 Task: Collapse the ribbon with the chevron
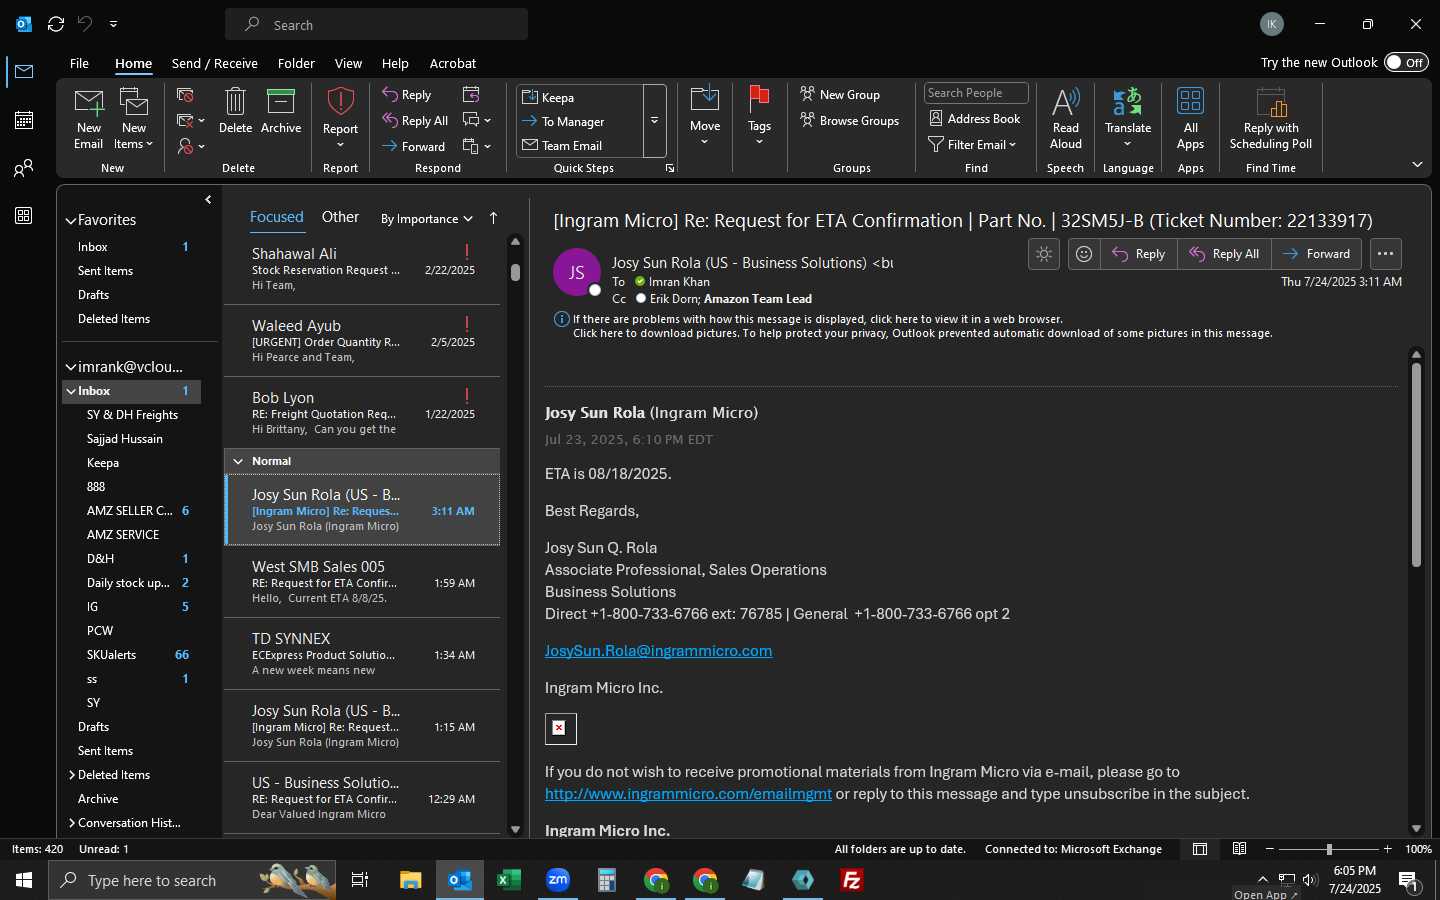pyautogui.click(x=1417, y=164)
